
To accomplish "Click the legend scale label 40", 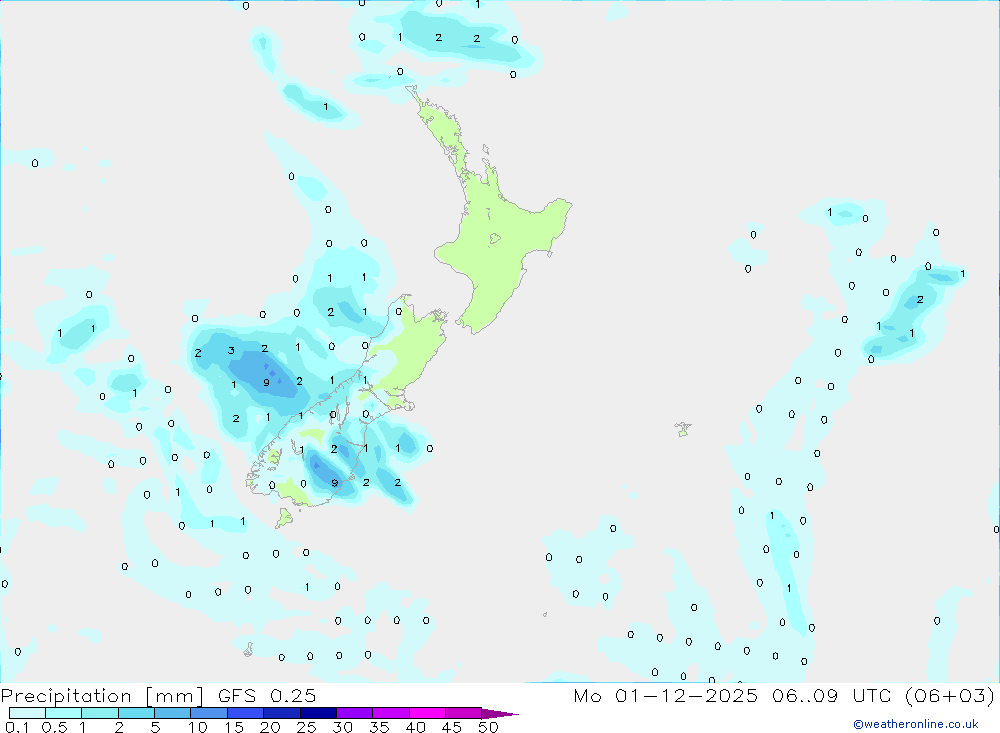I will (416, 727).
